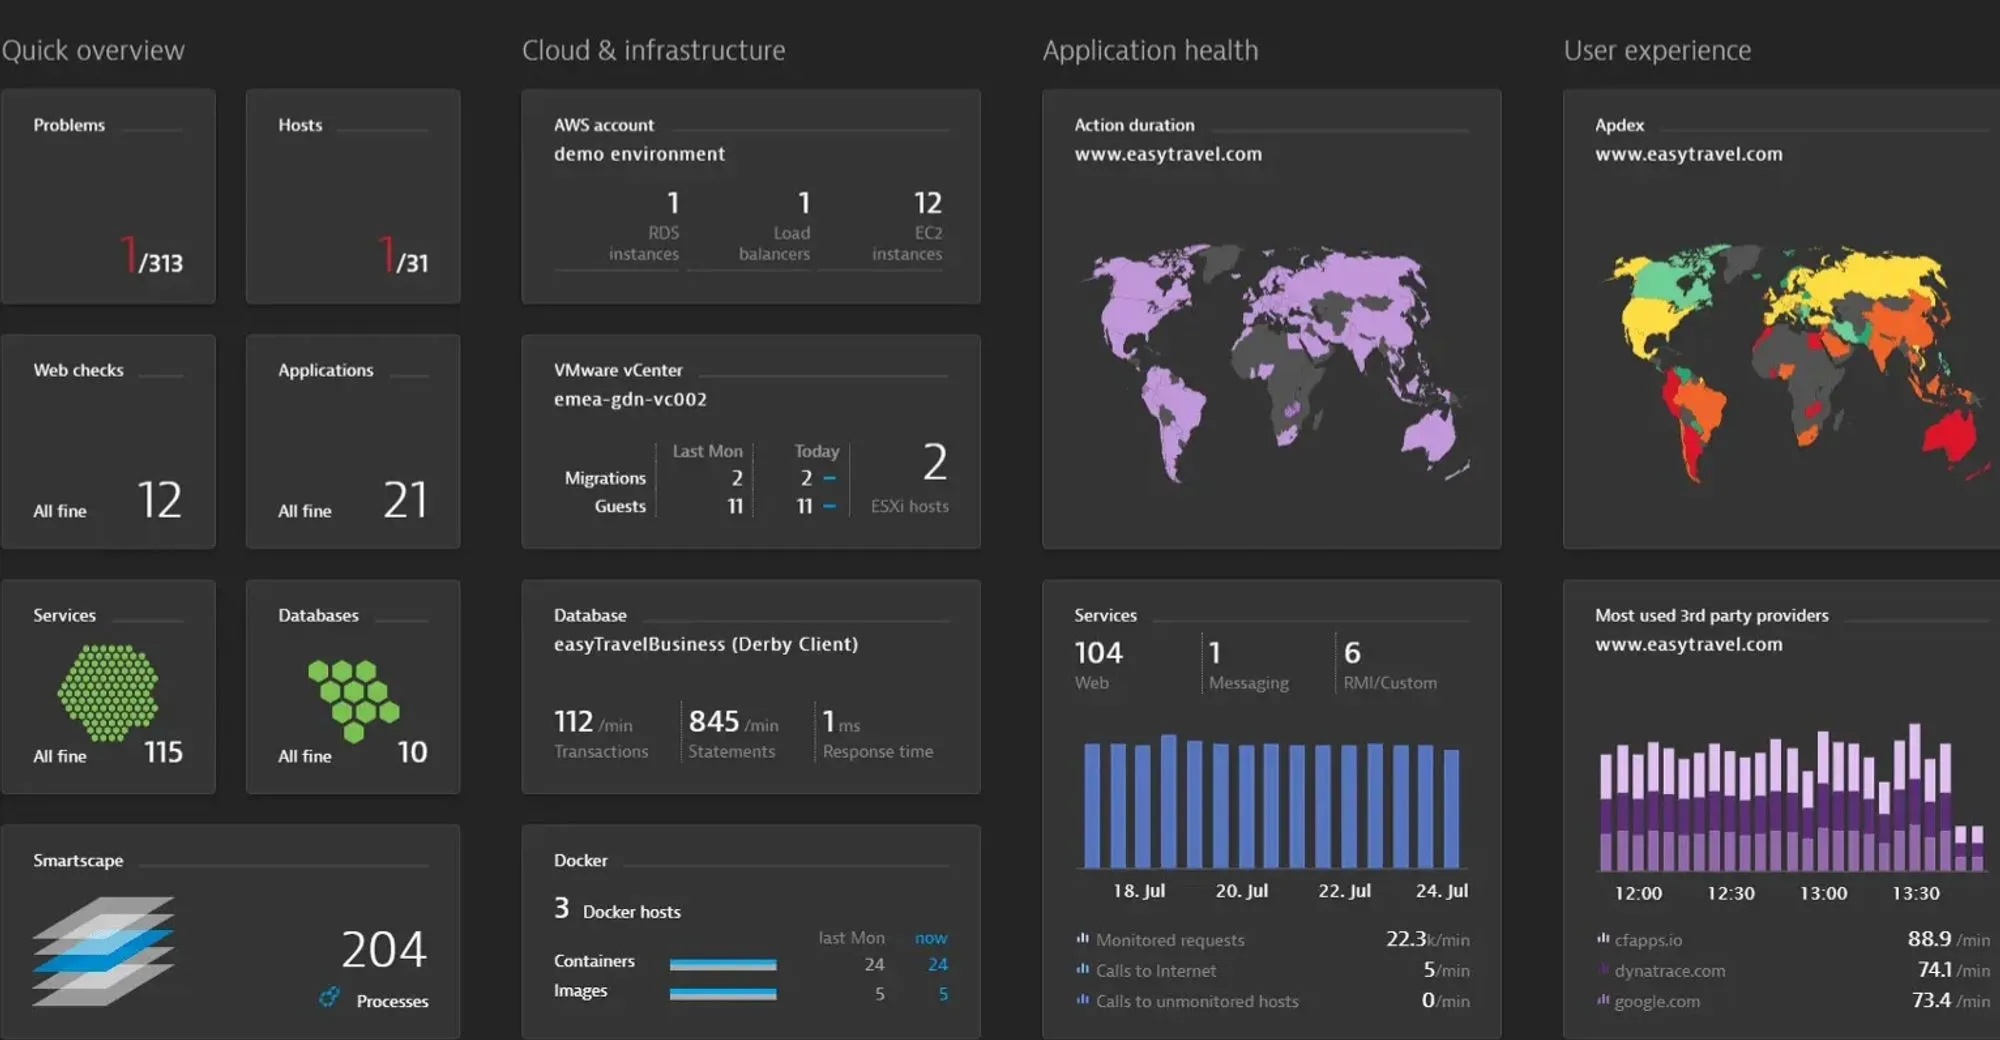2000x1040 pixels.
Task: Click easyTravelBusiness (Derby Client) database name
Action: click(x=706, y=644)
